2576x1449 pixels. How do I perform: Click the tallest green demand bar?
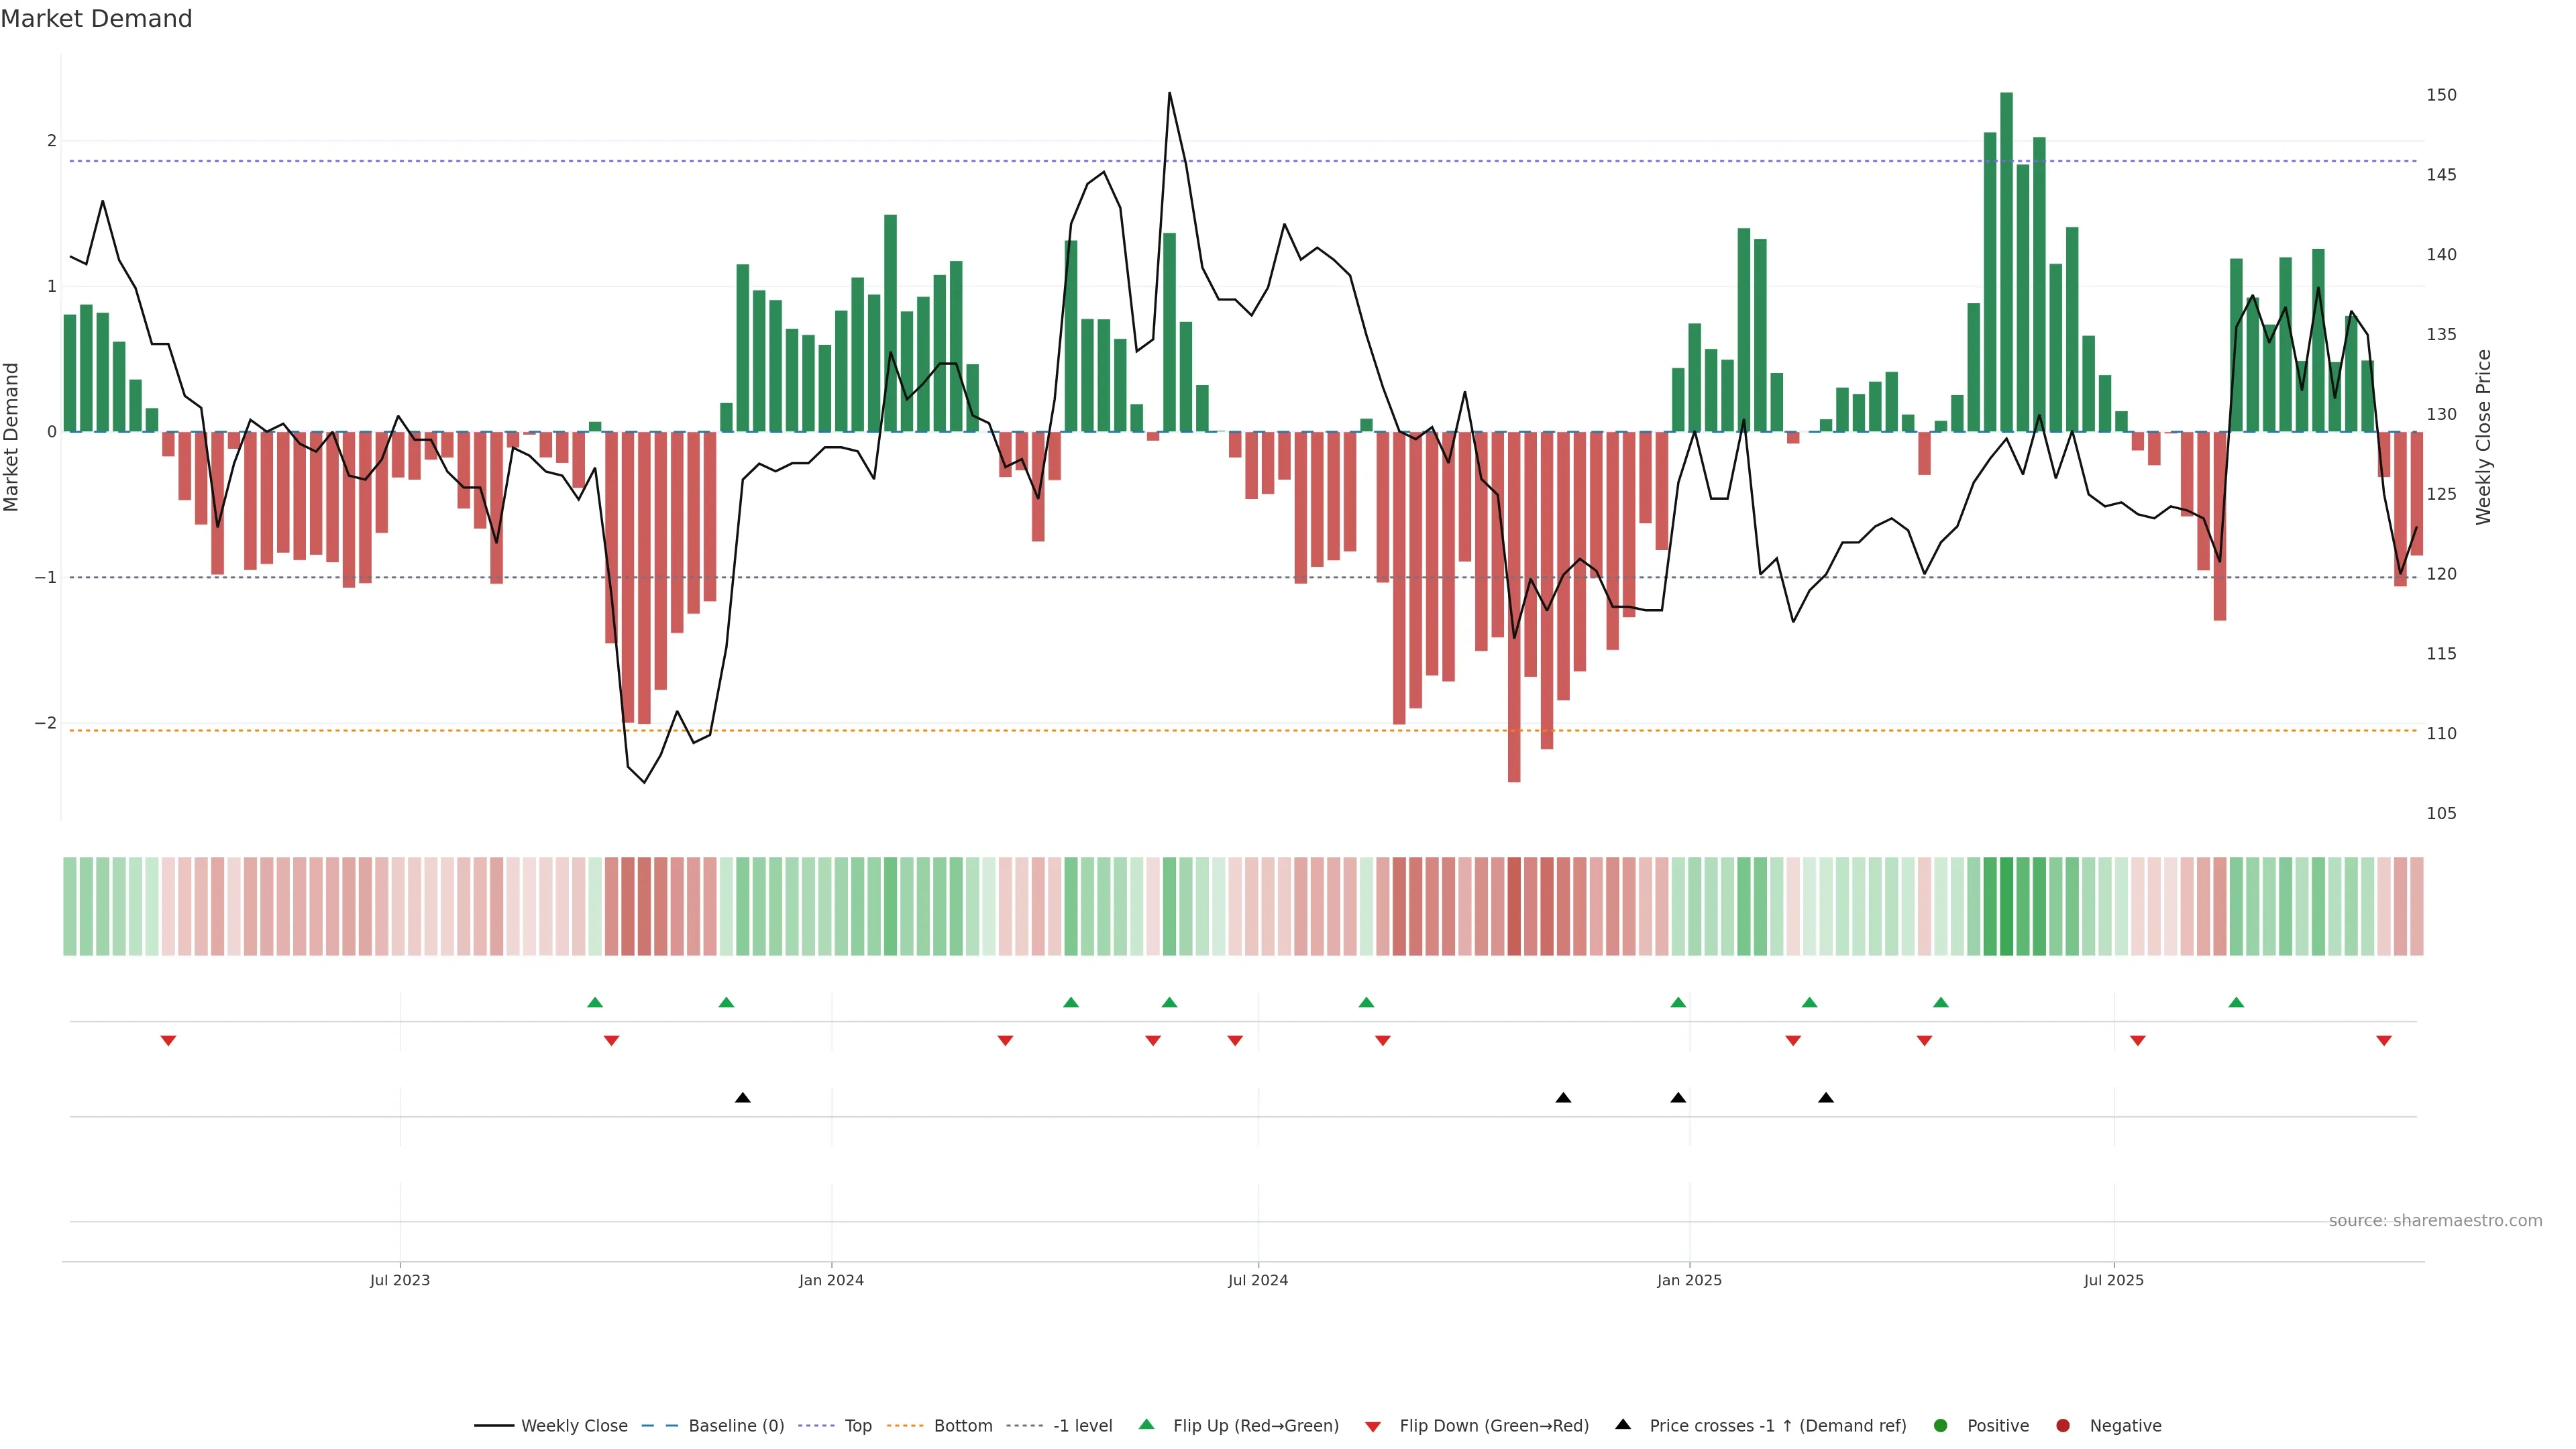click(2006, 262)
